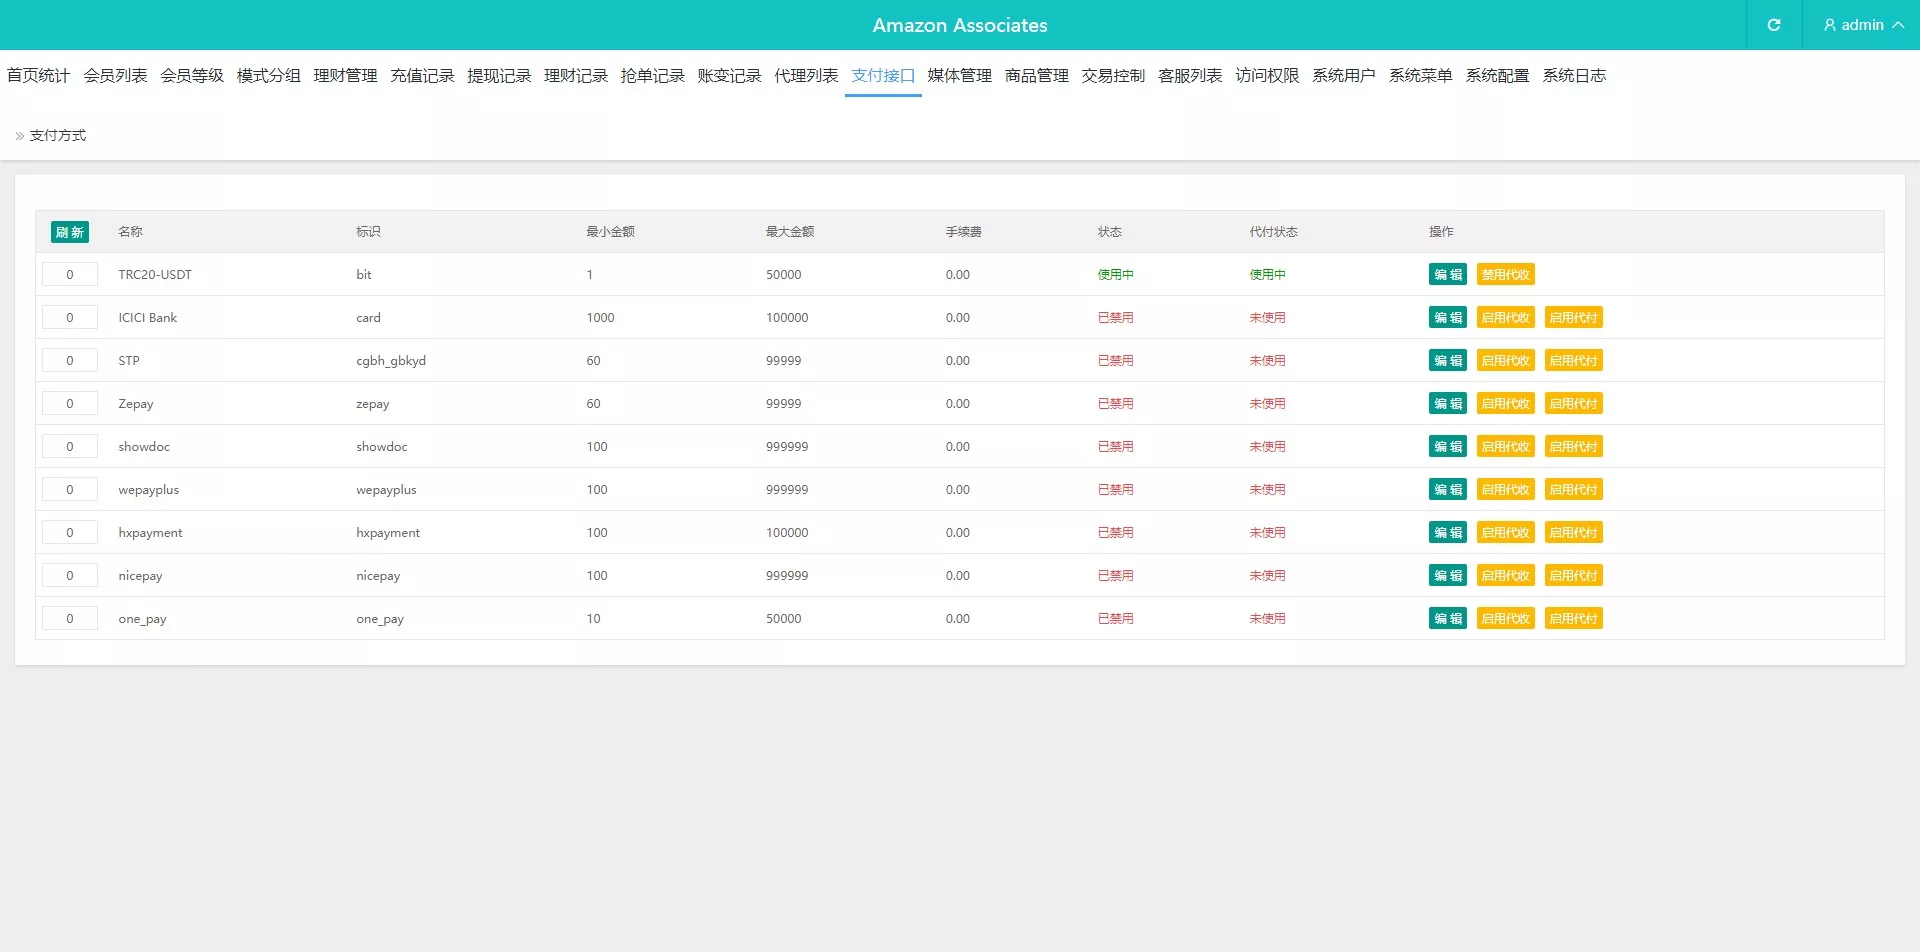1920x952 pixels.
Task: Go to the 系统配置 menu item
Action: [x=1497, y=76]
